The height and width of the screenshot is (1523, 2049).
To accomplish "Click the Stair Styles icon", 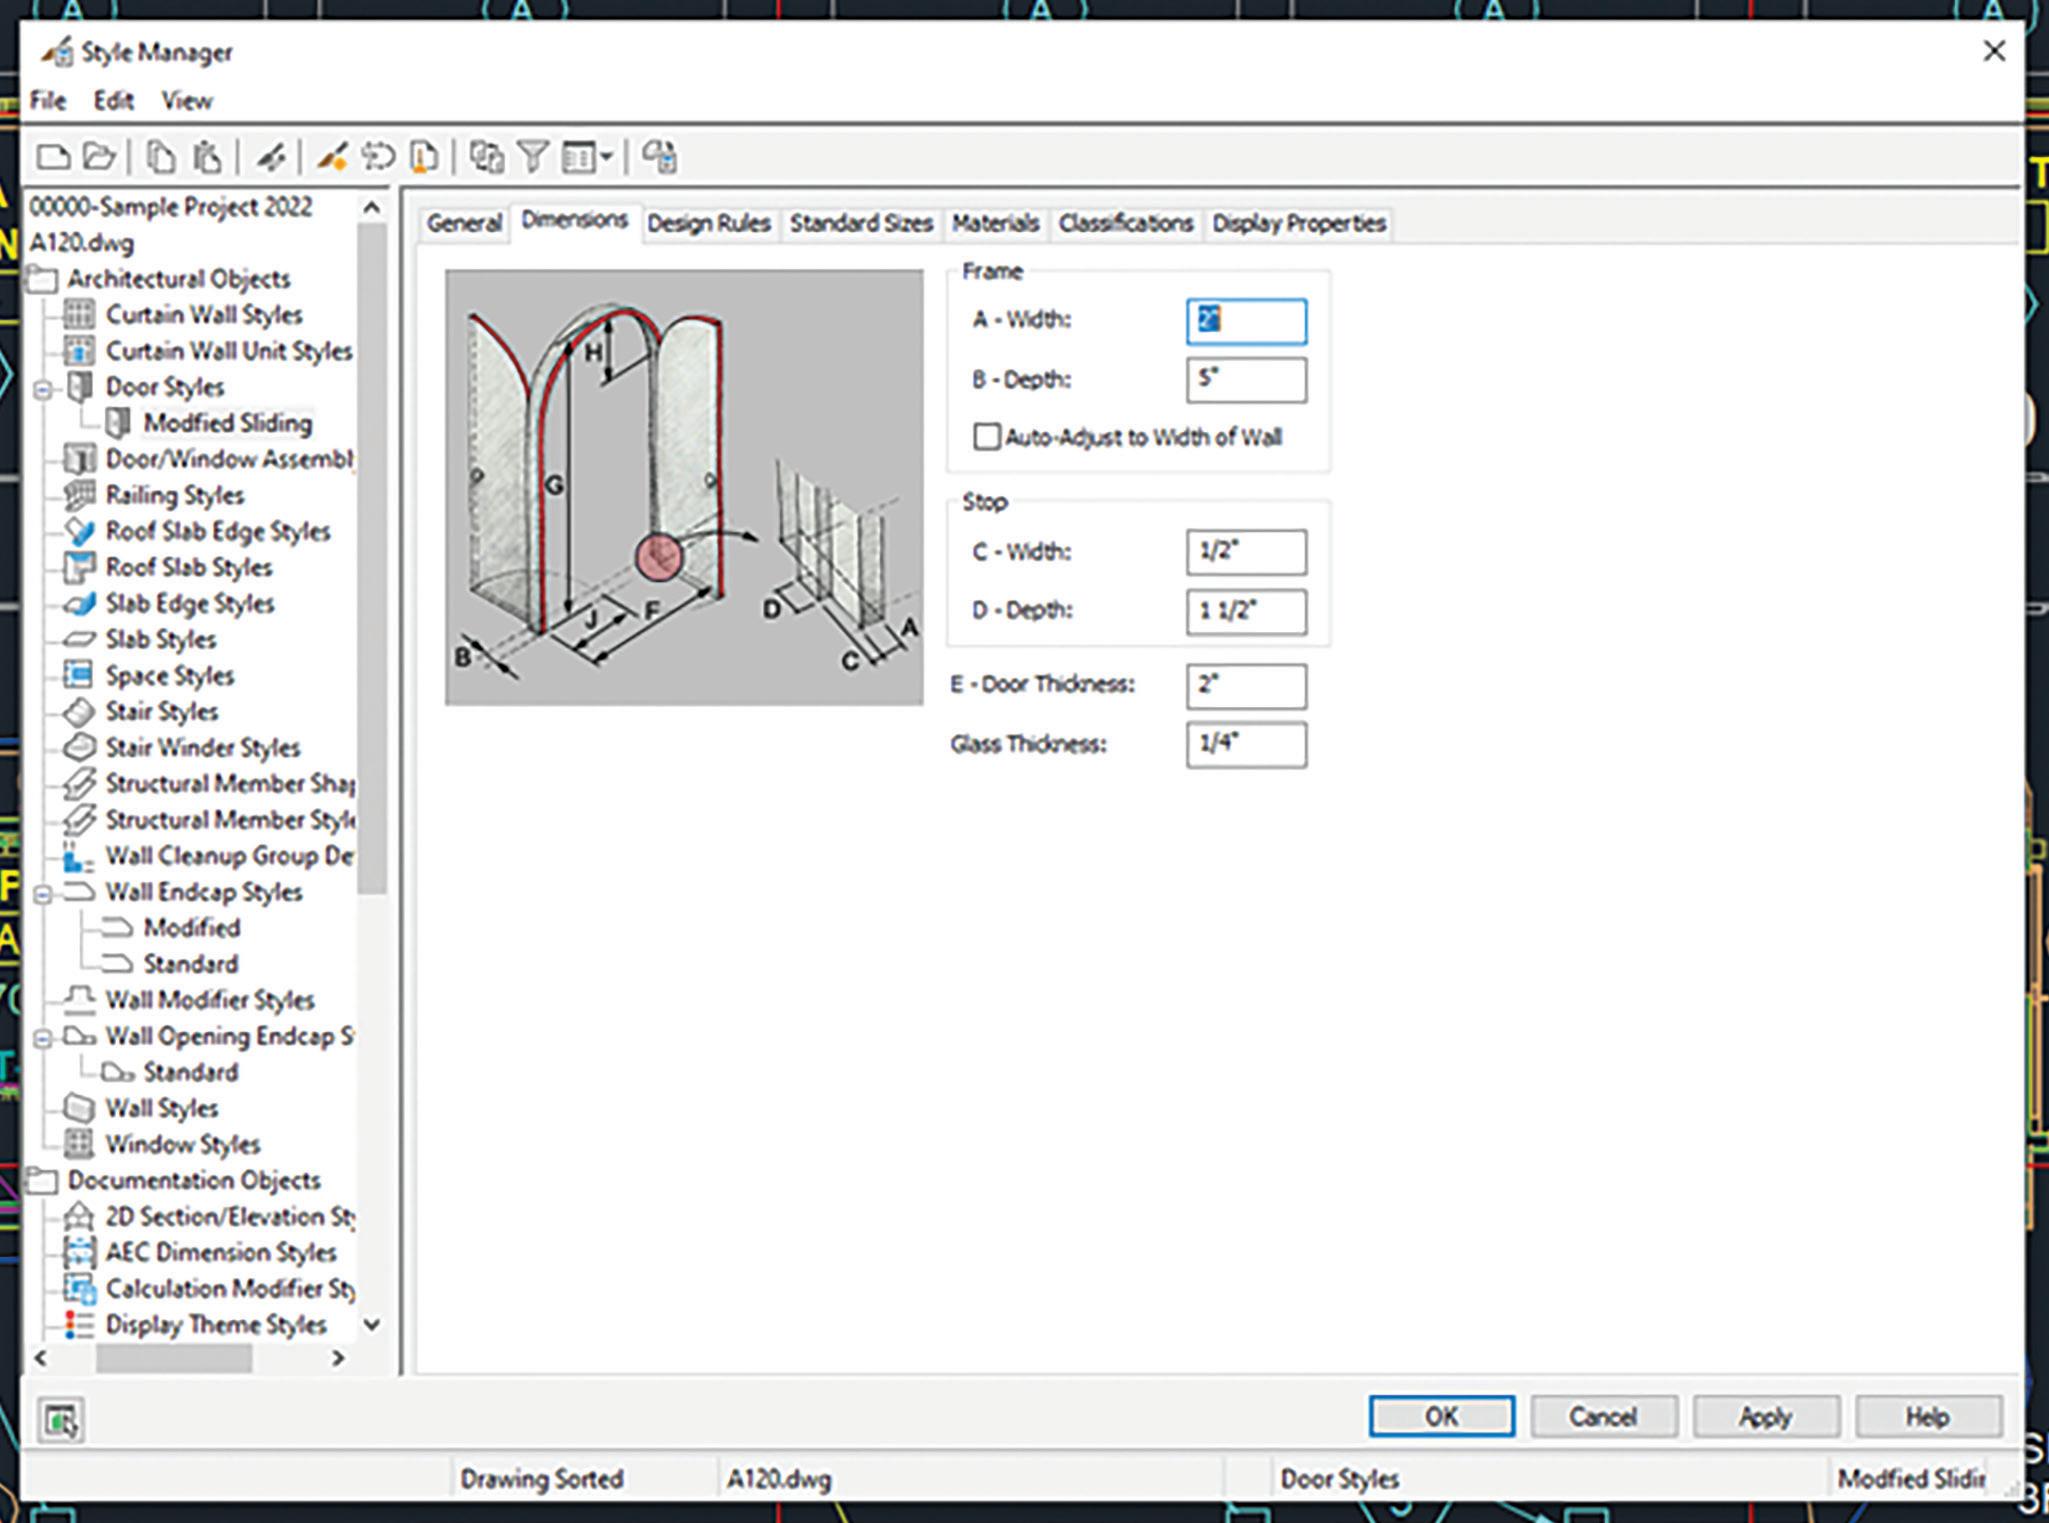I will (x=79, y=711).
